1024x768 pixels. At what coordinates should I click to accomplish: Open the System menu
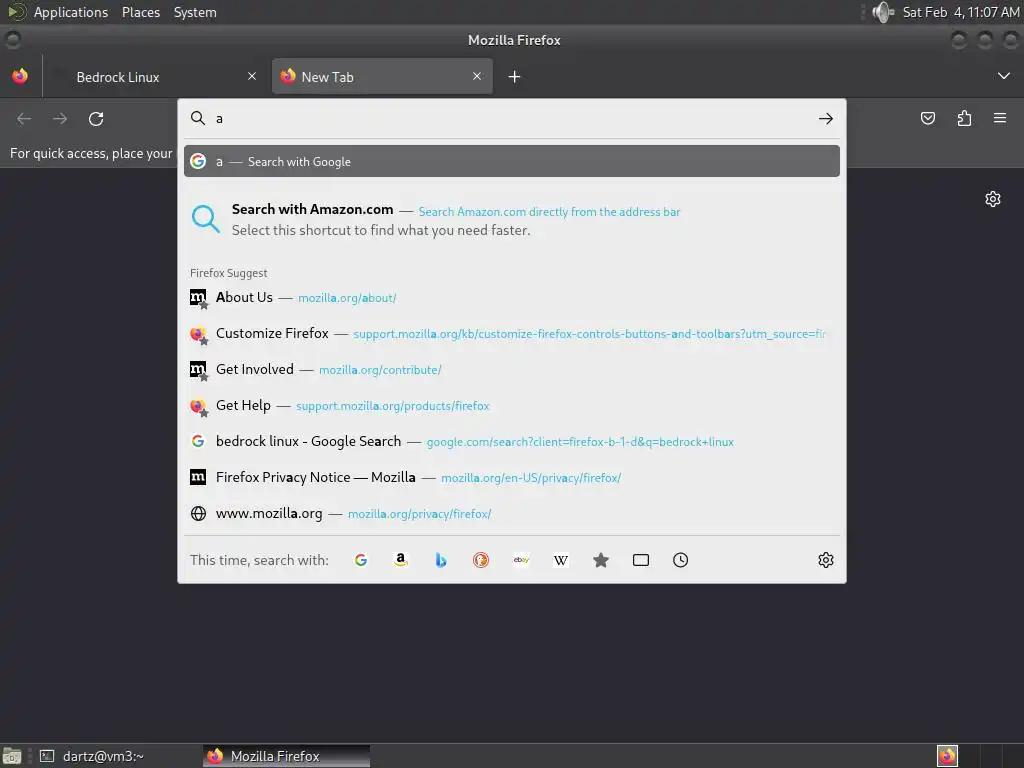tap(195, 12)
